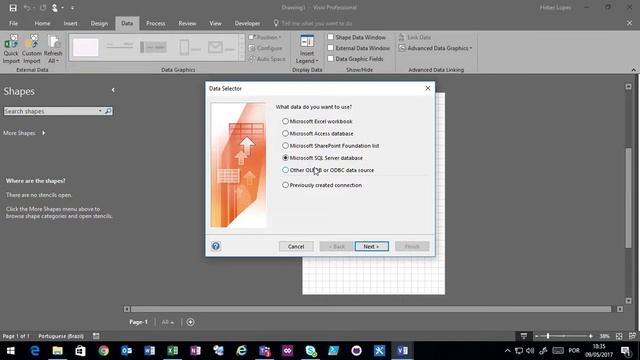Select Microsoft Excel workbook option
The height and width of the screenshot is (360, 640).
[285, 121]
